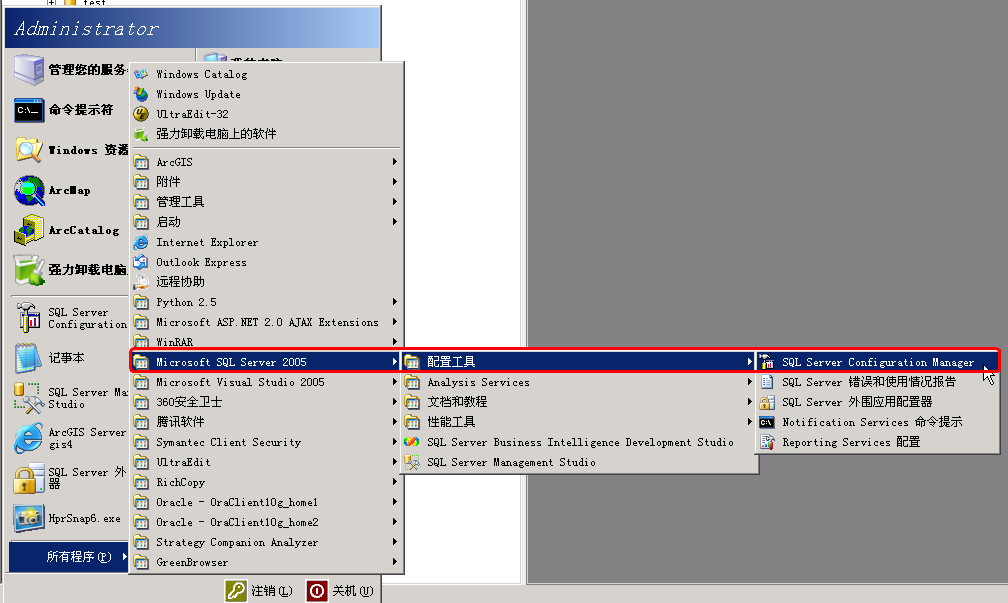
Task: Expand the 腾讯软件 folder
Action: 266,422
